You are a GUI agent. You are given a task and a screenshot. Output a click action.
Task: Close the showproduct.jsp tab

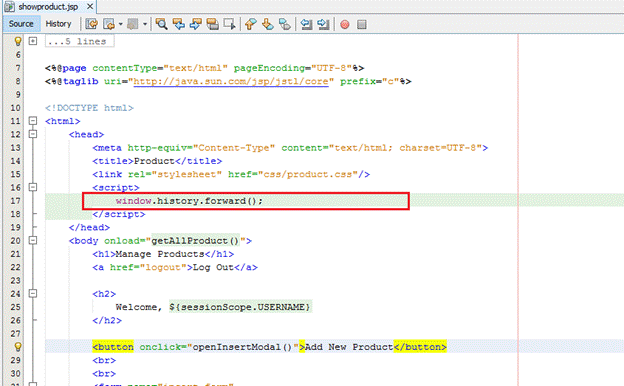click(90, 6)
